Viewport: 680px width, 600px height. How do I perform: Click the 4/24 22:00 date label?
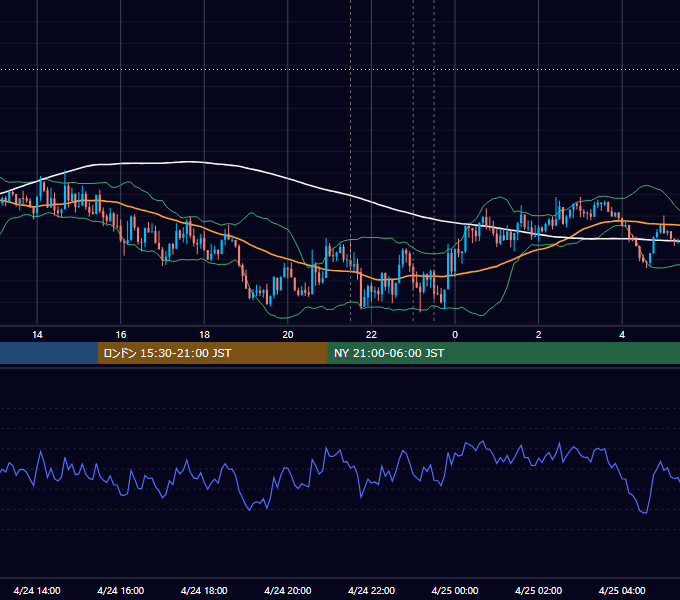pos(371,590)
